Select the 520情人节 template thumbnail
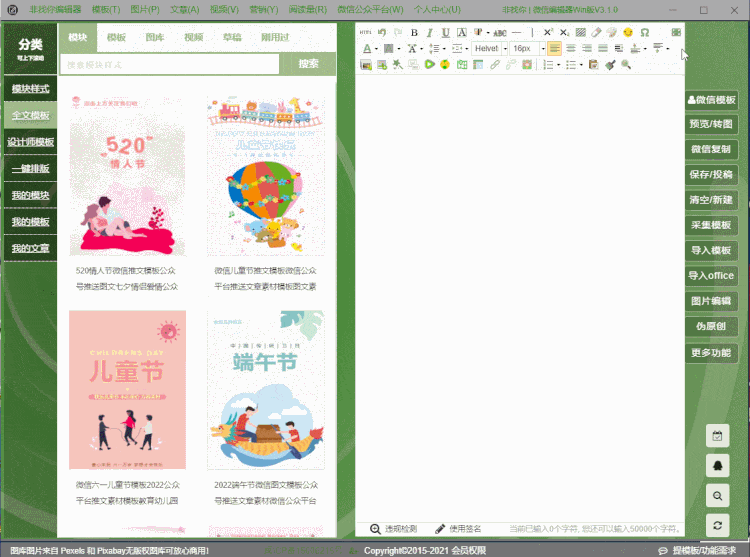This screenshot has width=750, height=557. tap(127, 176)
